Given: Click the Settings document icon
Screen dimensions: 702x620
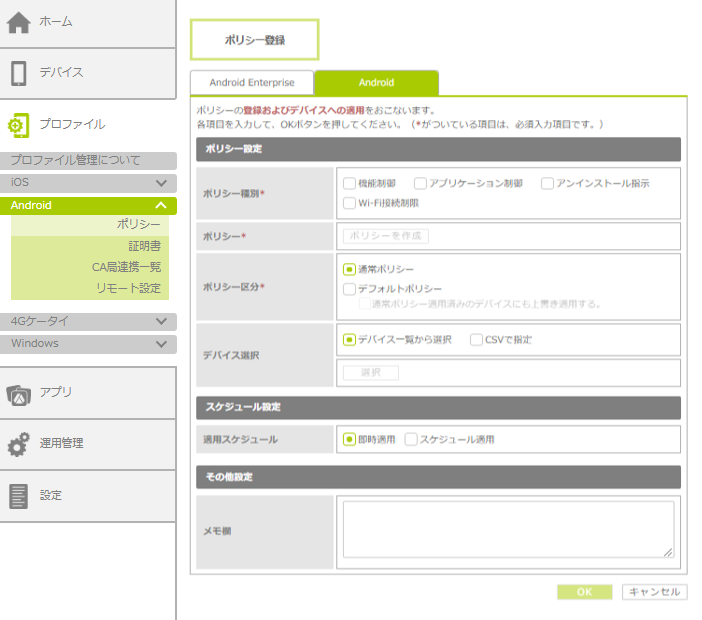Looking at the screenshot, I should pyautogui.click(x=18, y=496).
